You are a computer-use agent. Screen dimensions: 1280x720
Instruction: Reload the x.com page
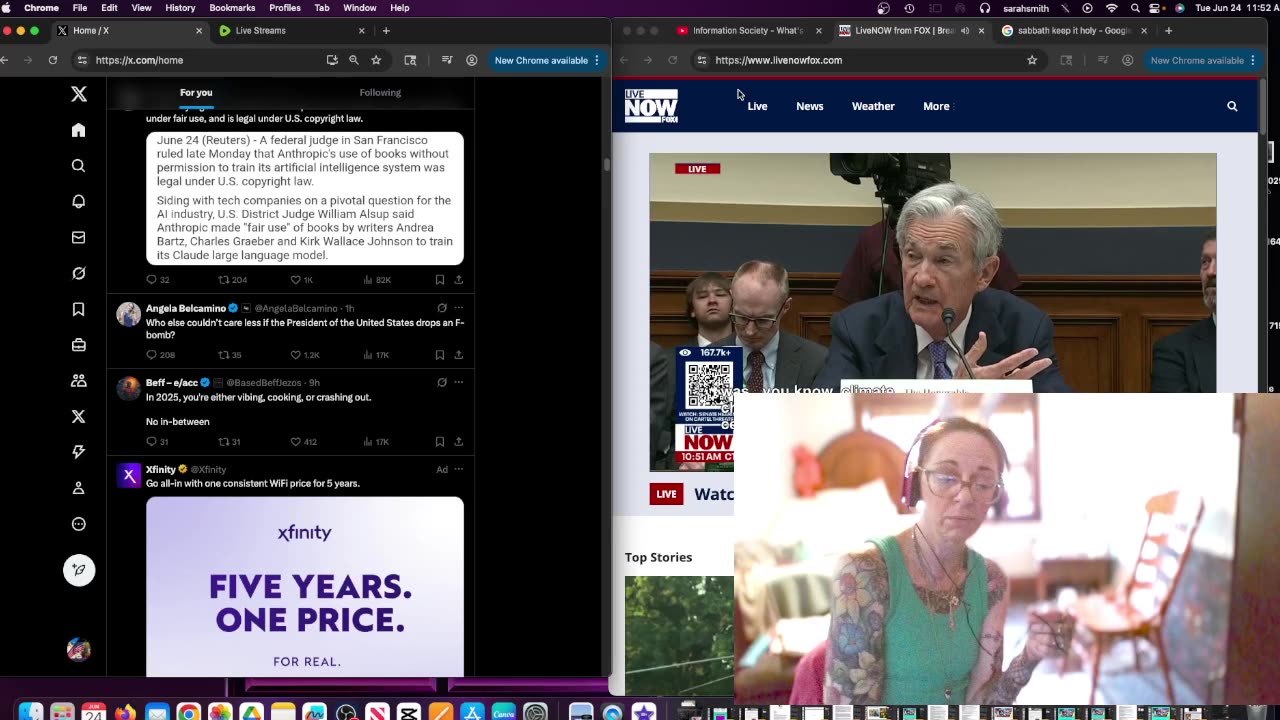point(53,60)
